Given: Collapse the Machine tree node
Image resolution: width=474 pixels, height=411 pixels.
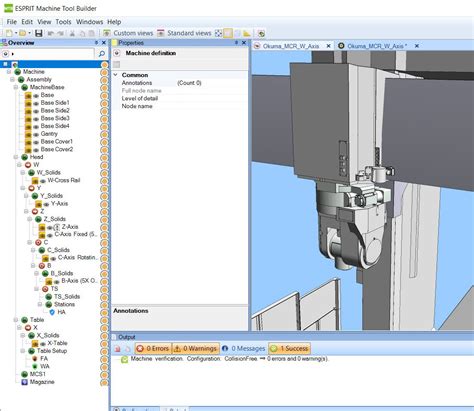Looking at the screenshot, I should tap(9, 72).
